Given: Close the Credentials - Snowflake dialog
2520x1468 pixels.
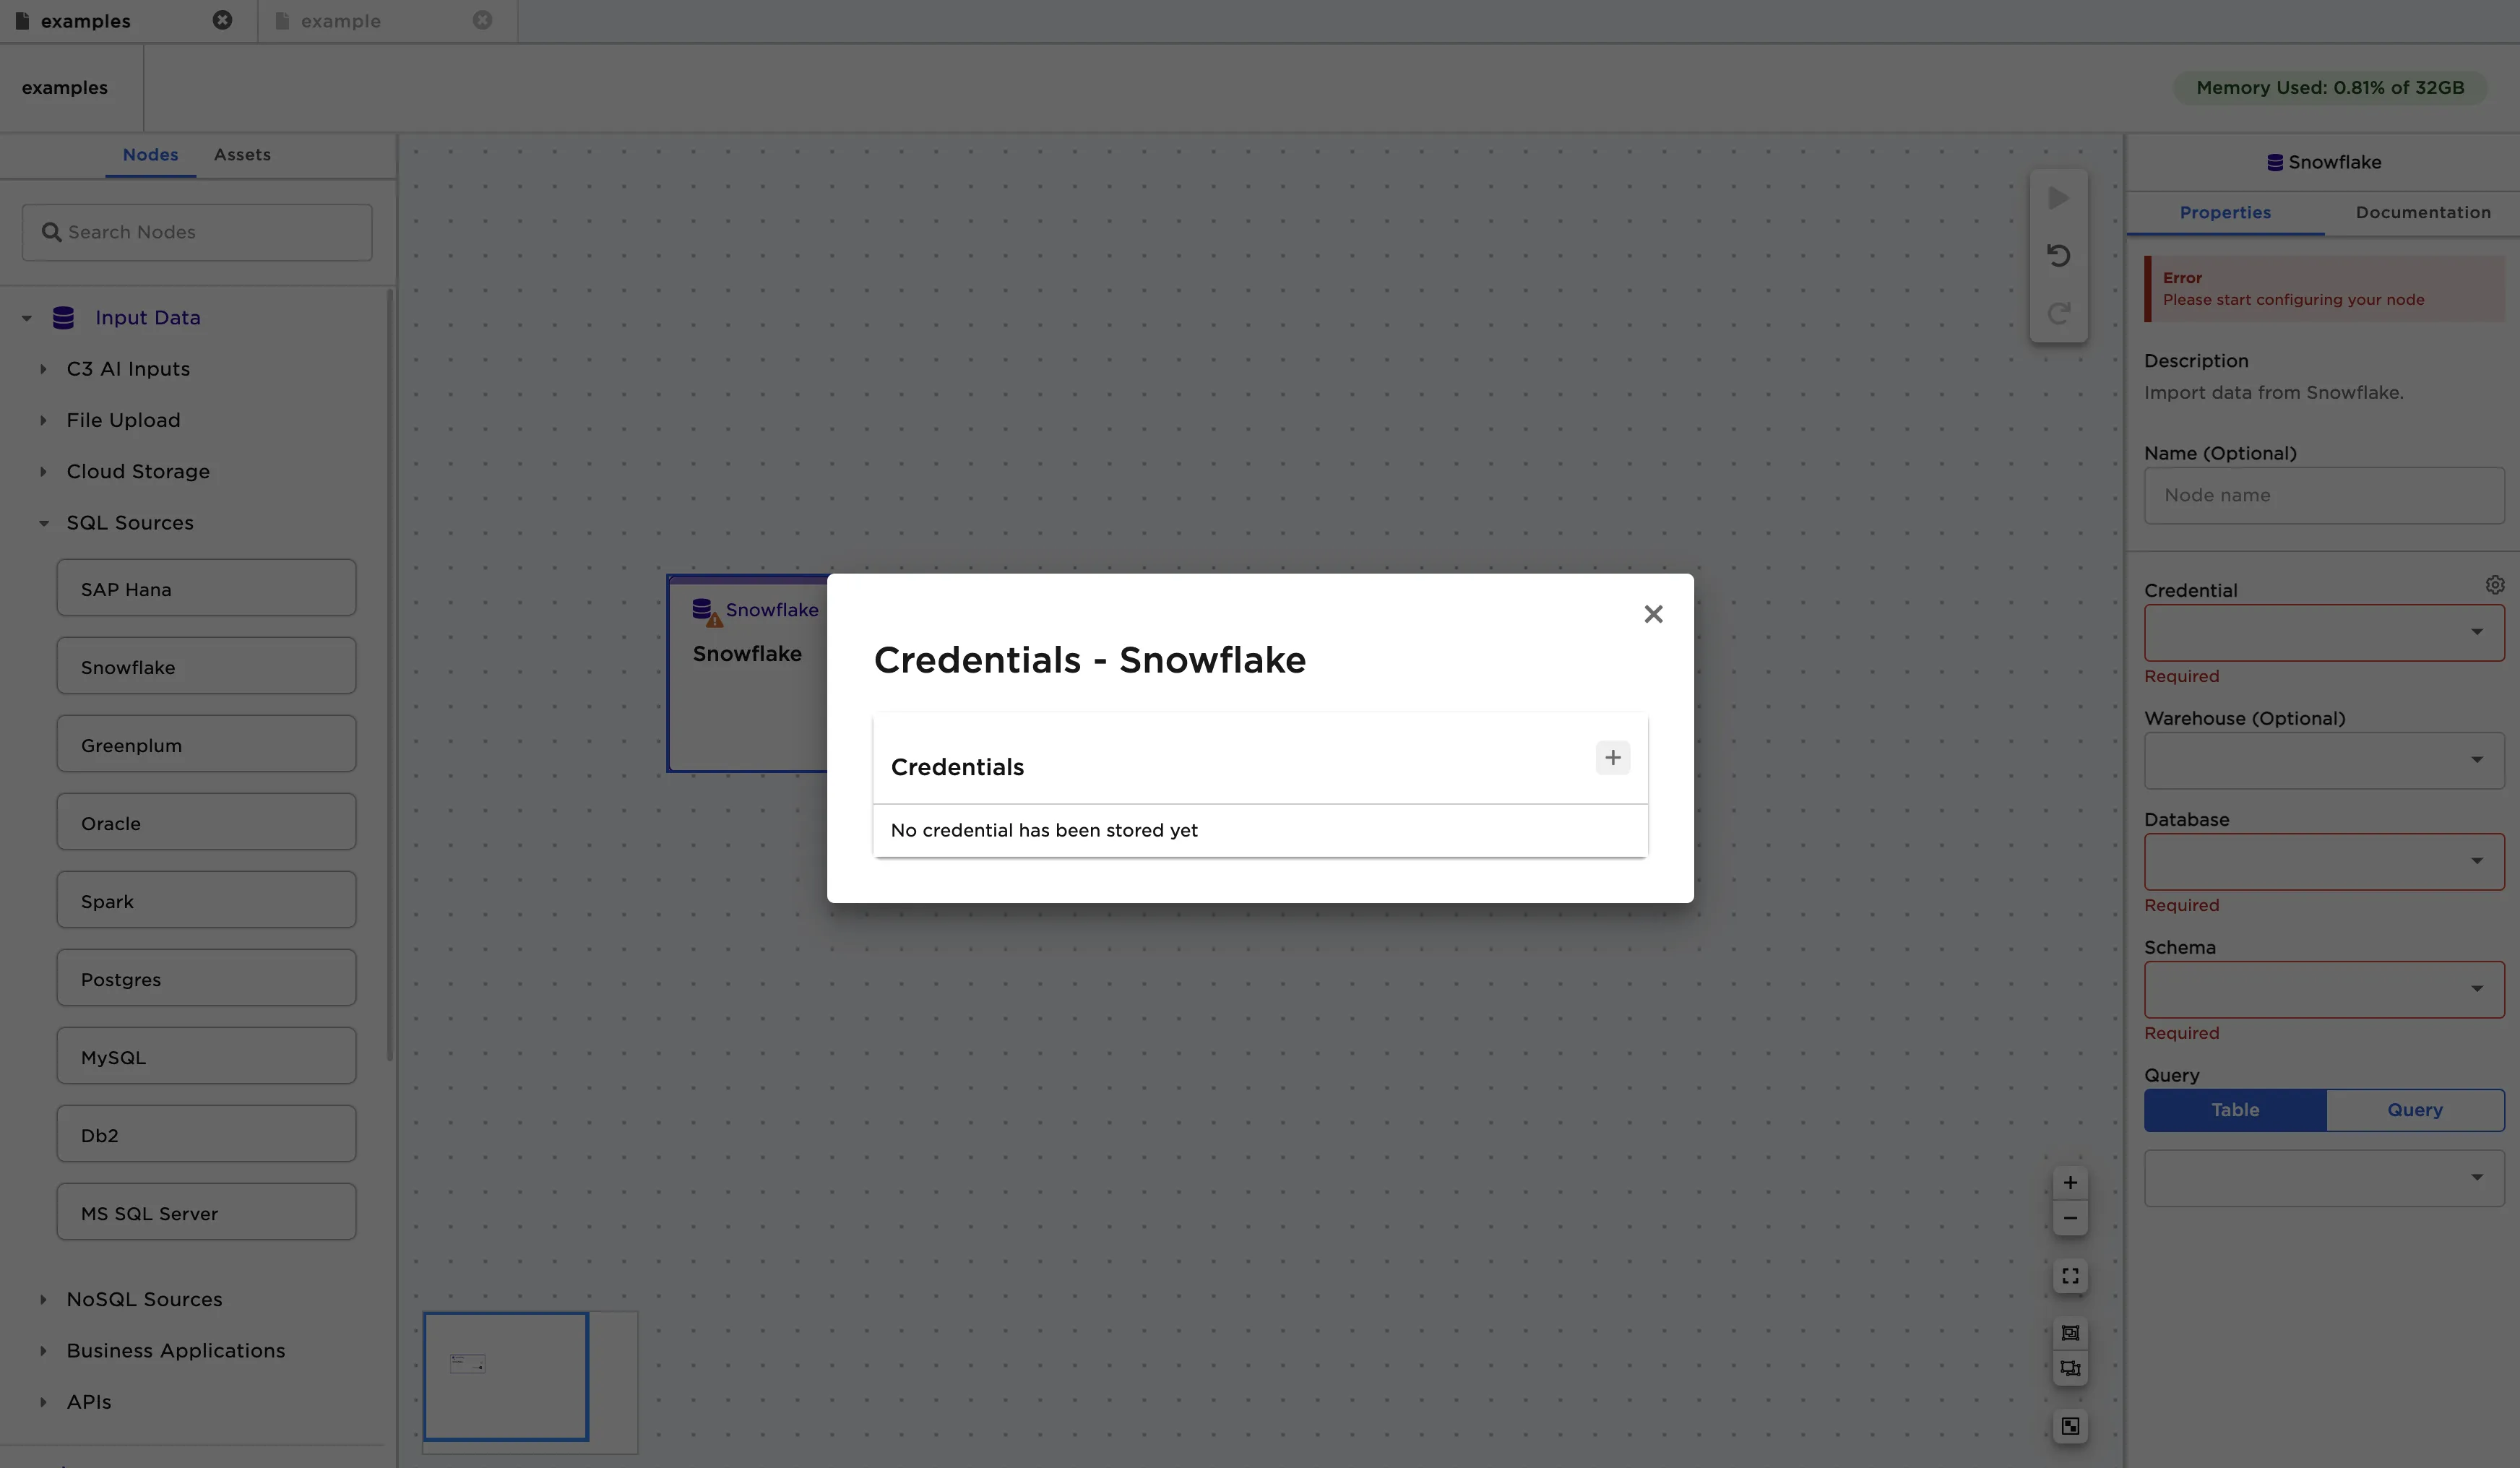Looking at the screenshot, I should [x=1653, y=613].
